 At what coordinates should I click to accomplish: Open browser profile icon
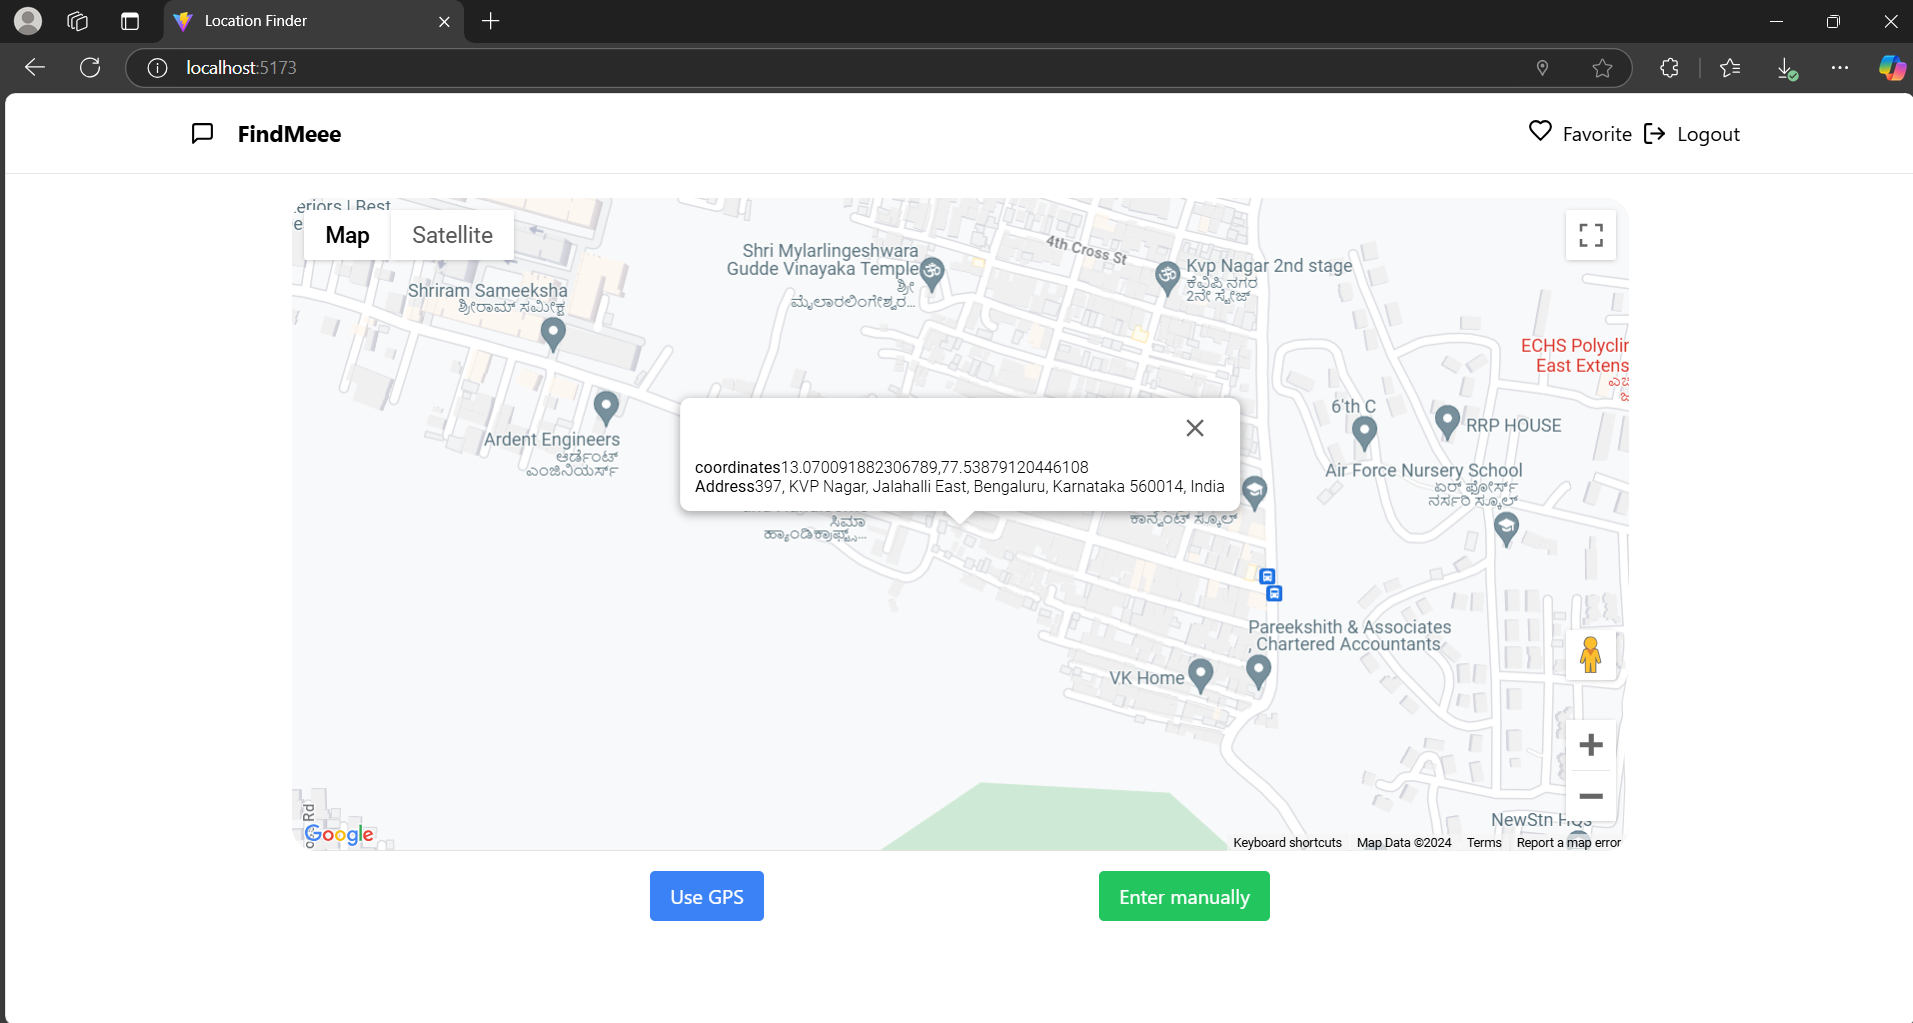28,21
